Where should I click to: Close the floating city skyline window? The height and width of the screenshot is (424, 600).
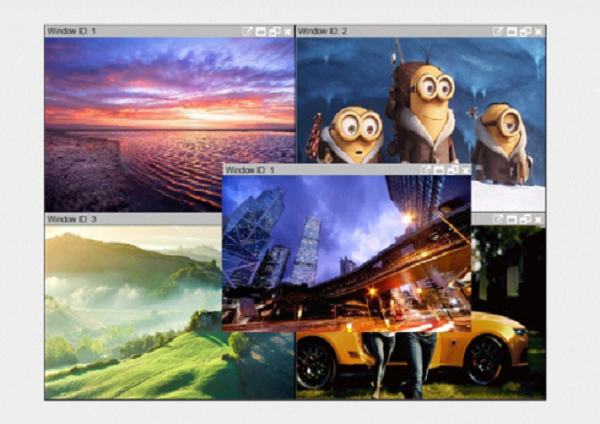[x=465, y=171]
